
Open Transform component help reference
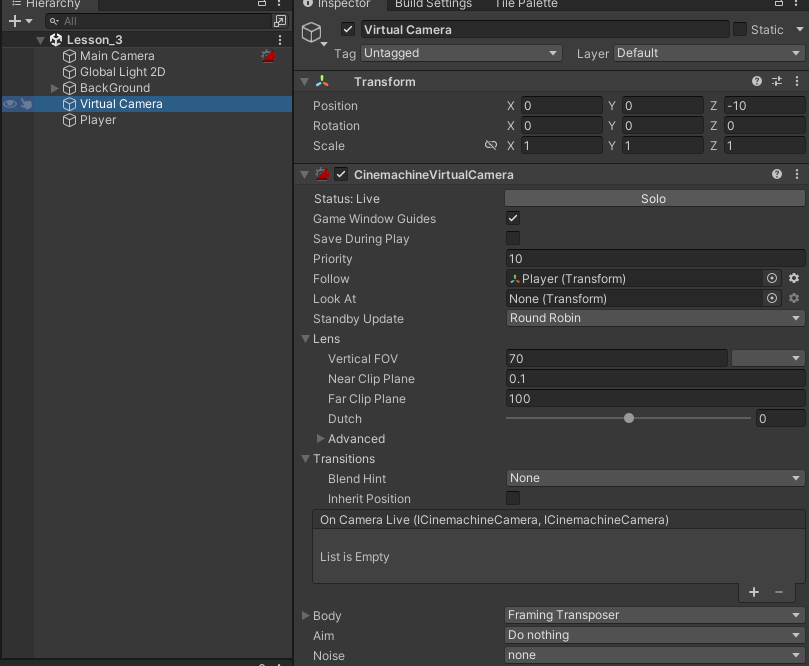[756, 81]
